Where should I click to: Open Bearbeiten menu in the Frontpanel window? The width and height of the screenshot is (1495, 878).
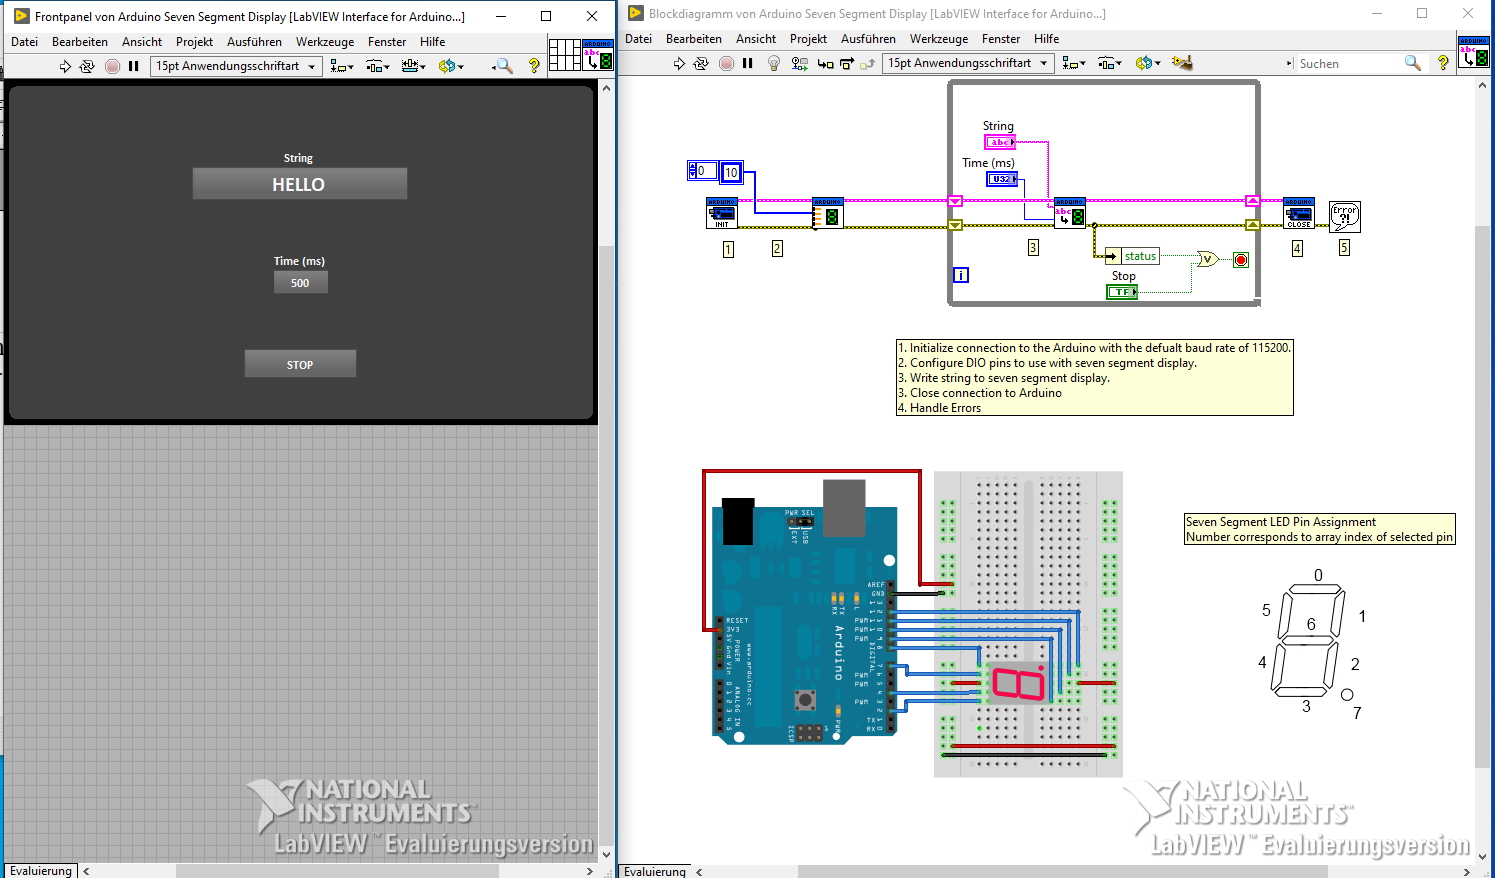tap(80, 42)
